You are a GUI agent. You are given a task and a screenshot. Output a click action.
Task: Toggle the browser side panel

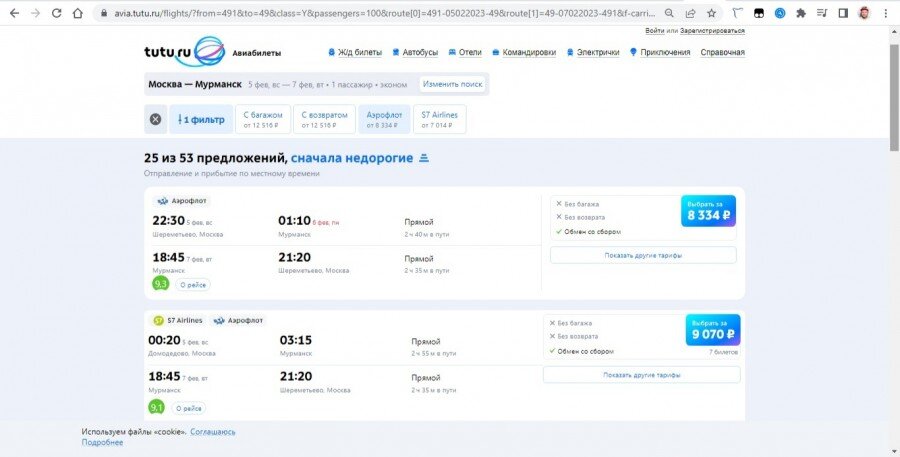(x=843, y=13)
